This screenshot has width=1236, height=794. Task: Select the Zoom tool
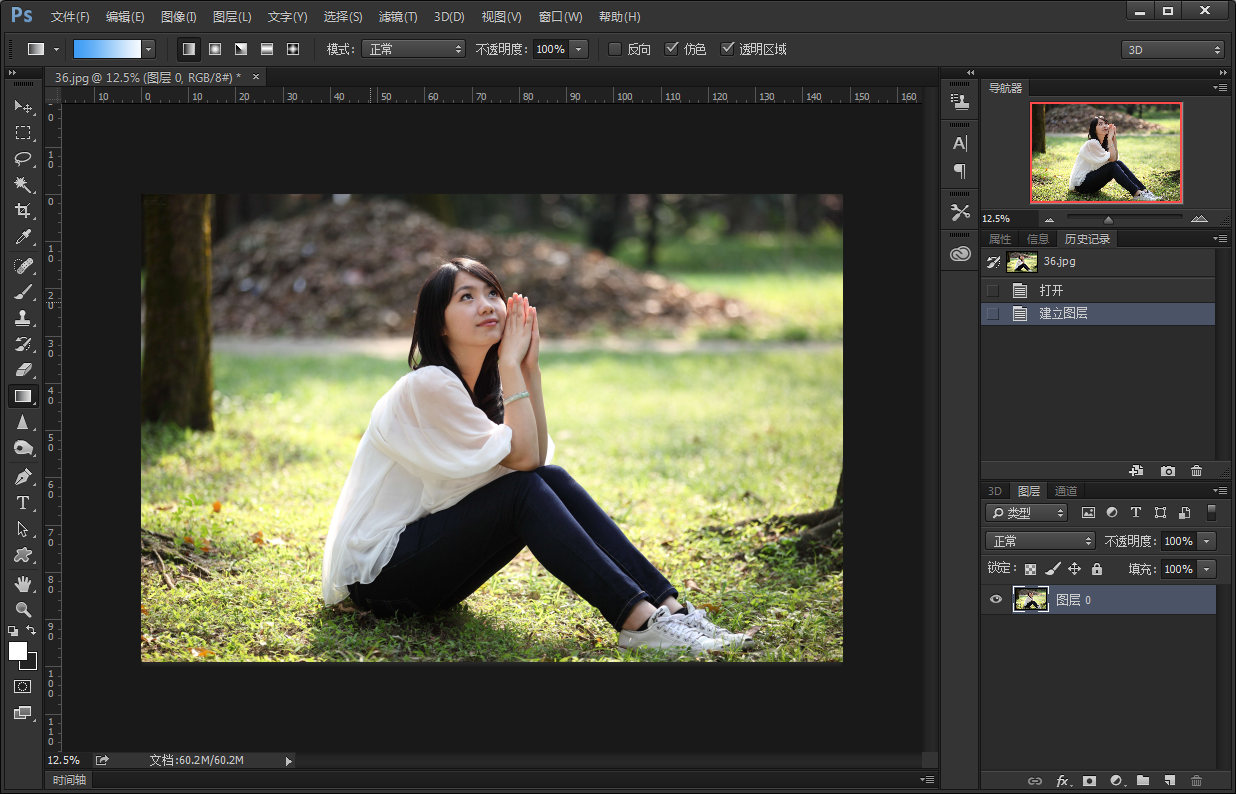point(22,609)
